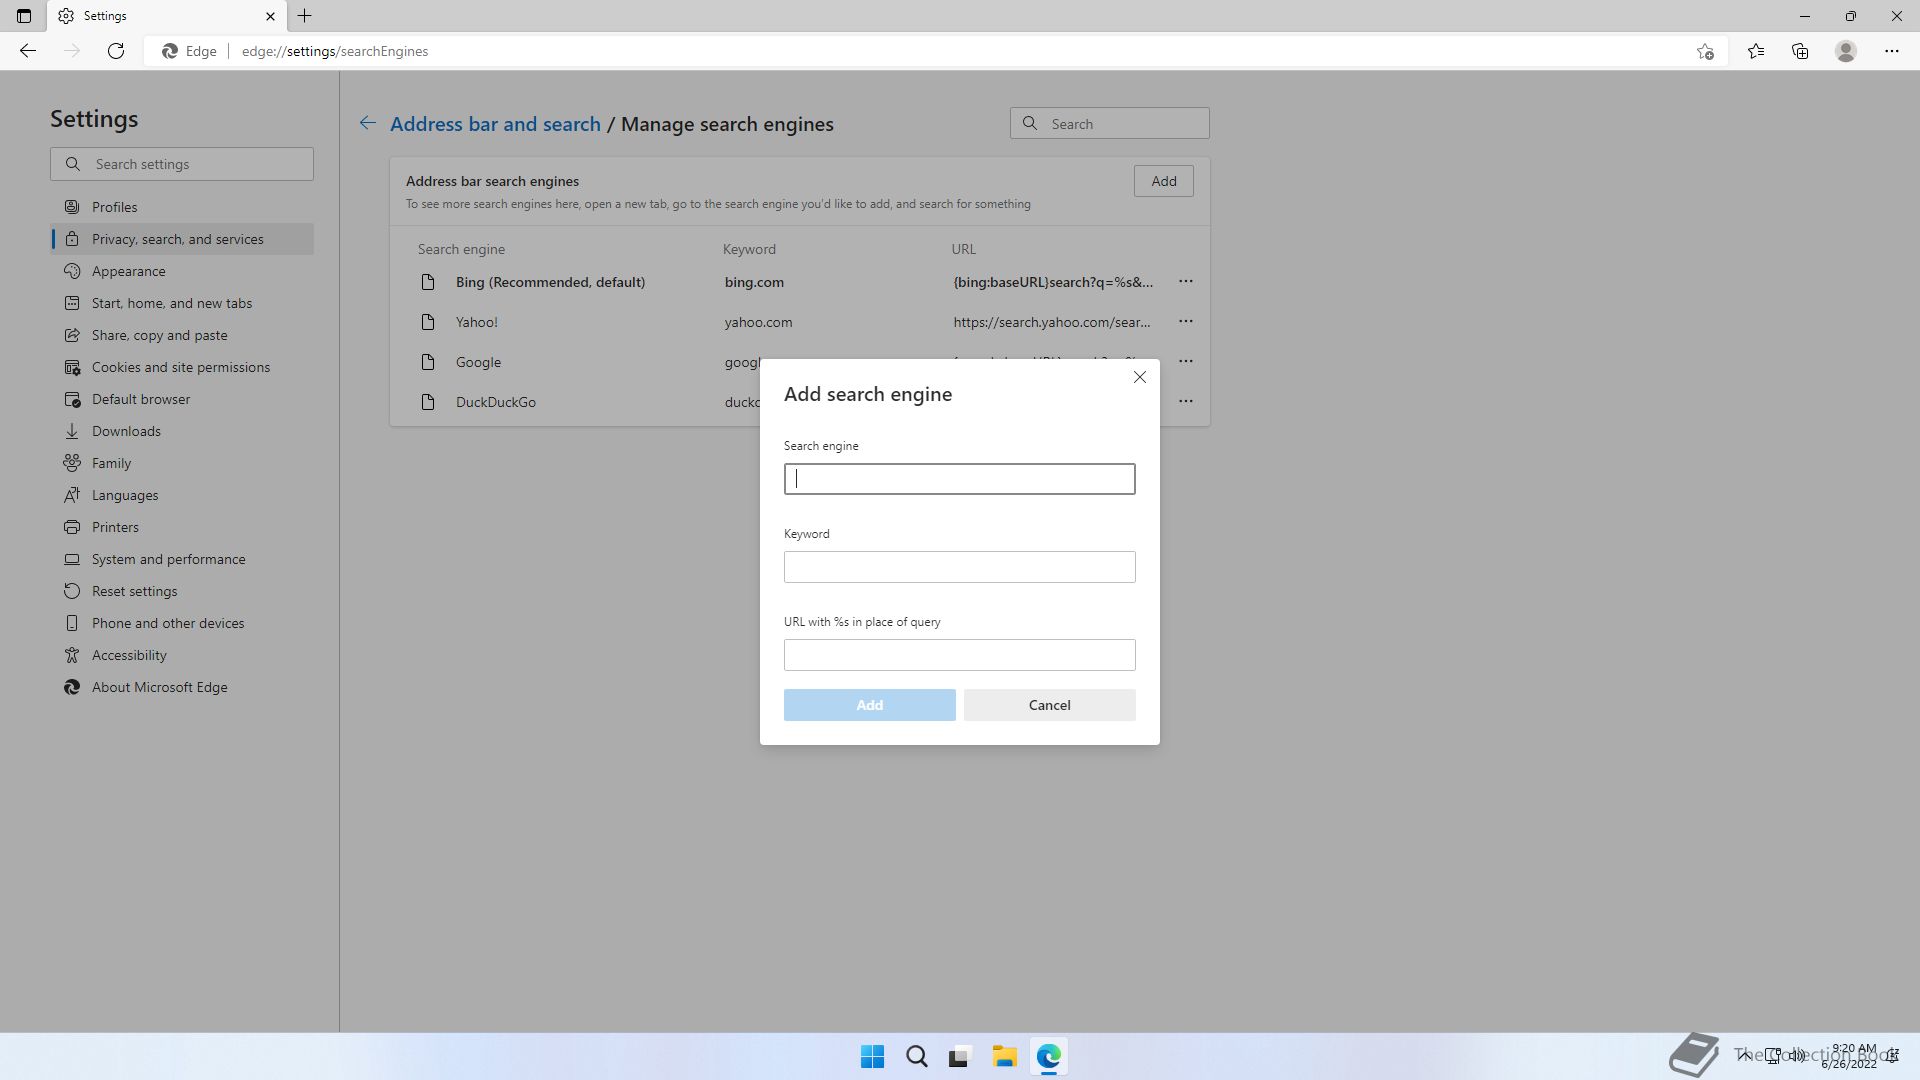1920x1080 pixels.
Task: Select the Settings tab
Action: click(x=166, y=16)
